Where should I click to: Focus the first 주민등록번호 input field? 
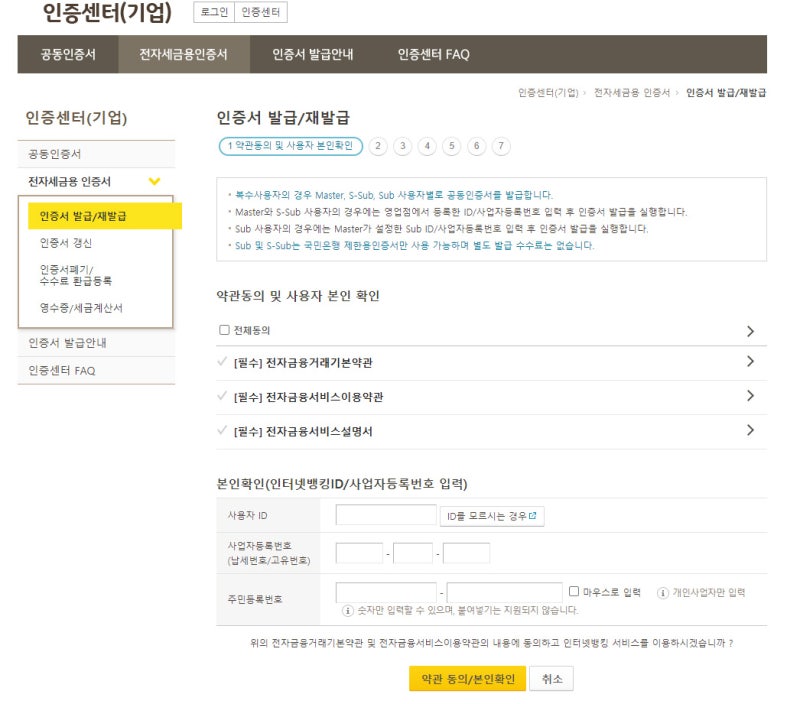(386, 593)
